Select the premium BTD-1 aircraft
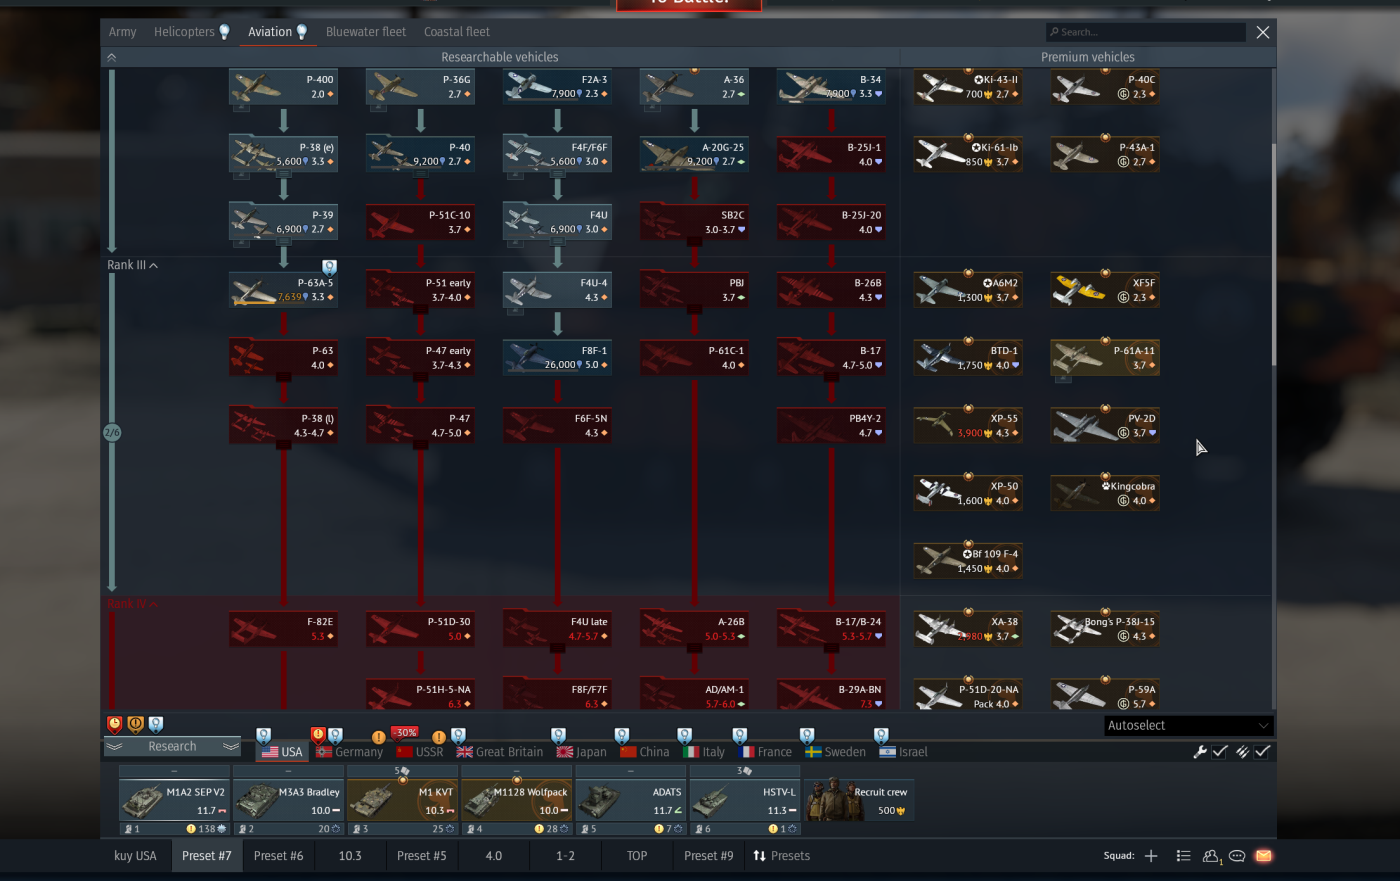The image size is (1400, 881). [968, 358]
